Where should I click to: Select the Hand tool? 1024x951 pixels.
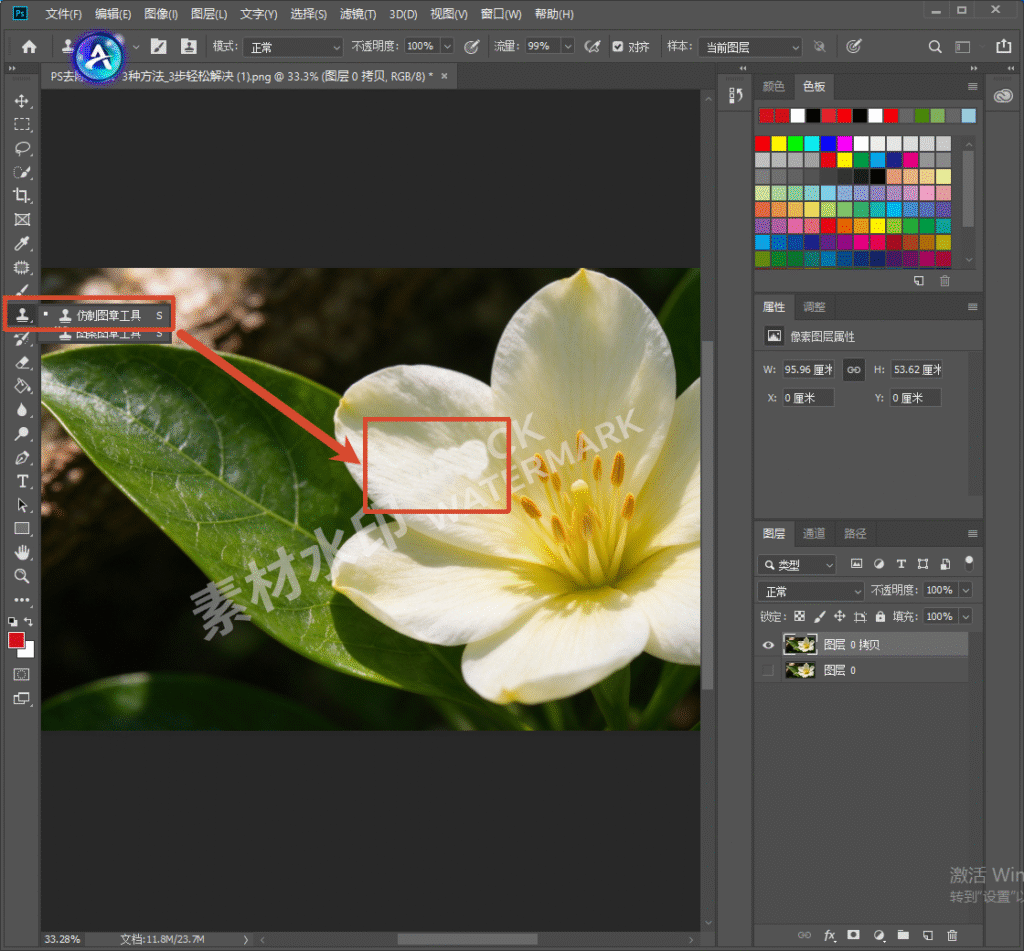click(x=22, y=553)
